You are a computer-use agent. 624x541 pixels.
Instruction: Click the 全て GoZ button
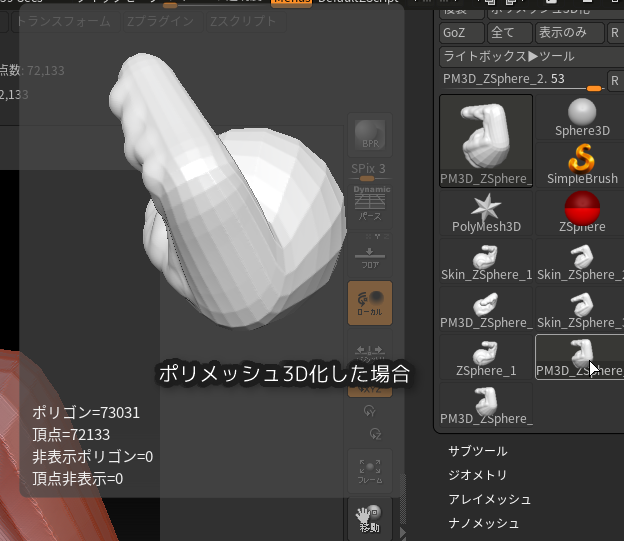click(x=510, y=33)
